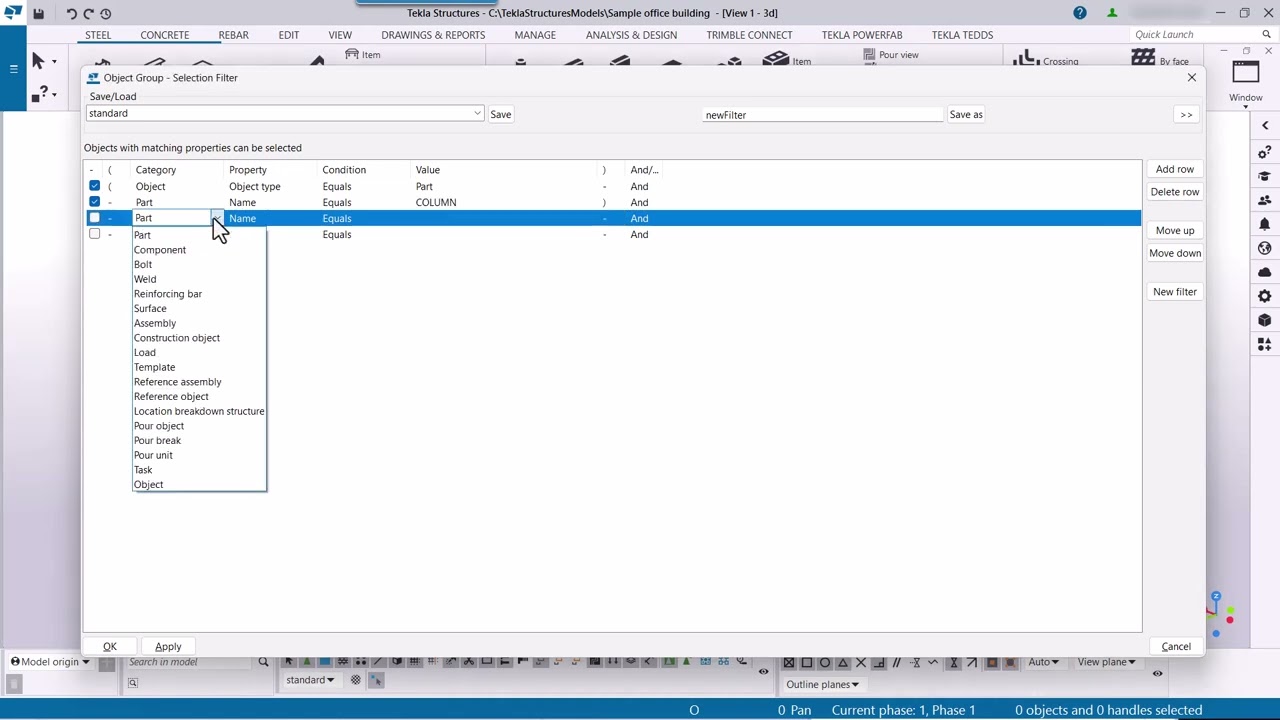This screenshot has width=1280, height=720.
Task: Open the bell notifications side pane icon
Action: [x=1265, y=224]
